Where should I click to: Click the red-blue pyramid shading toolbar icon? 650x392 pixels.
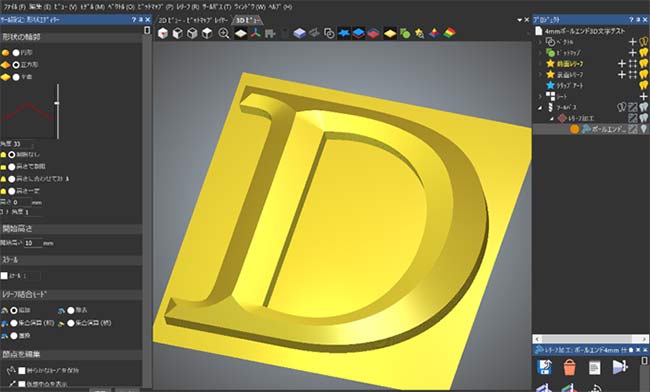(x=434, y=33)
